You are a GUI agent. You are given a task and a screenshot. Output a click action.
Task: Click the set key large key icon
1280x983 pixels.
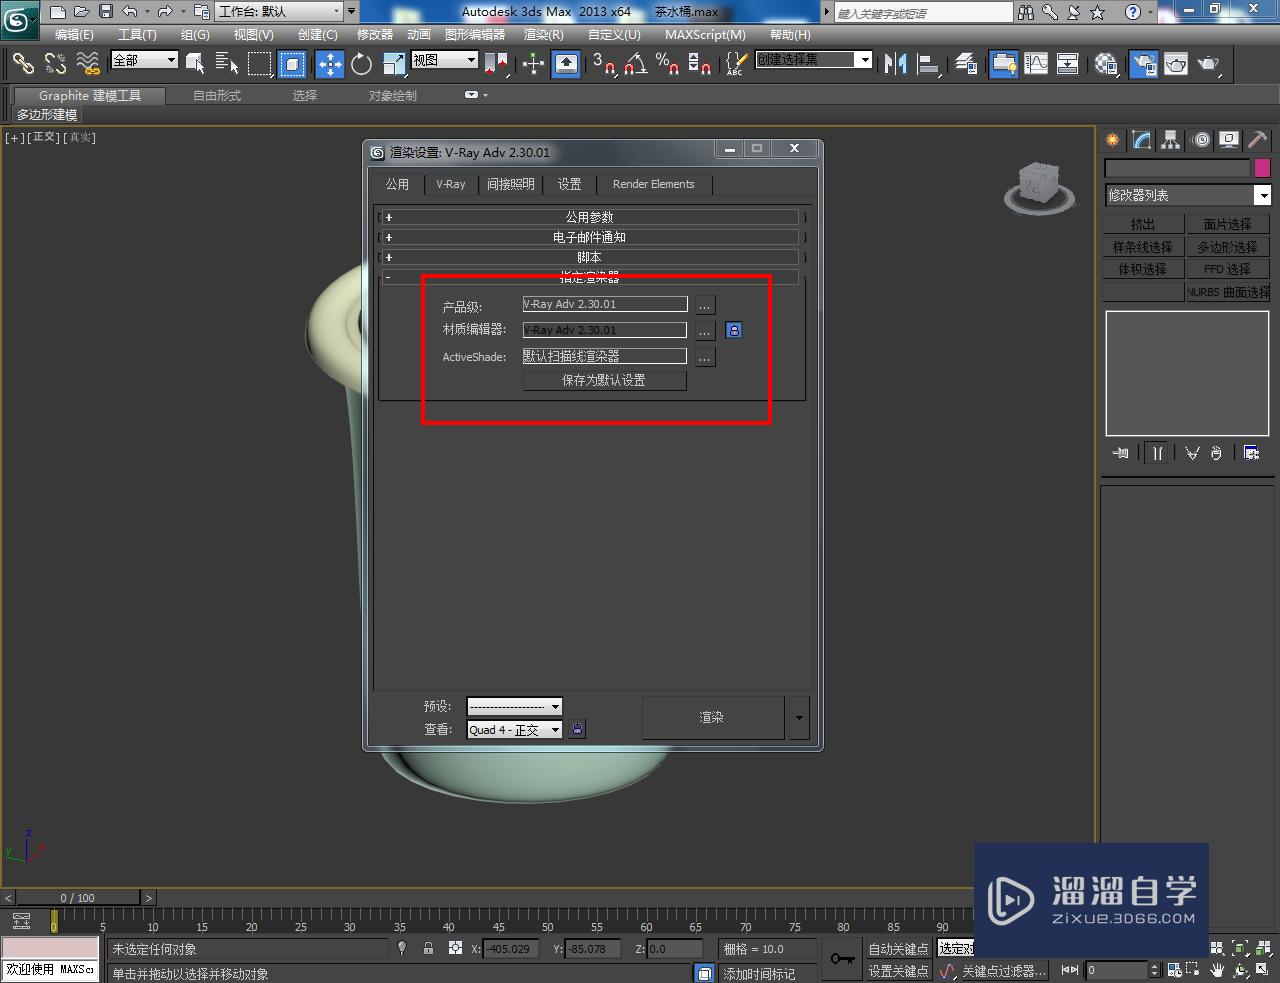click(x=842, y=959)
